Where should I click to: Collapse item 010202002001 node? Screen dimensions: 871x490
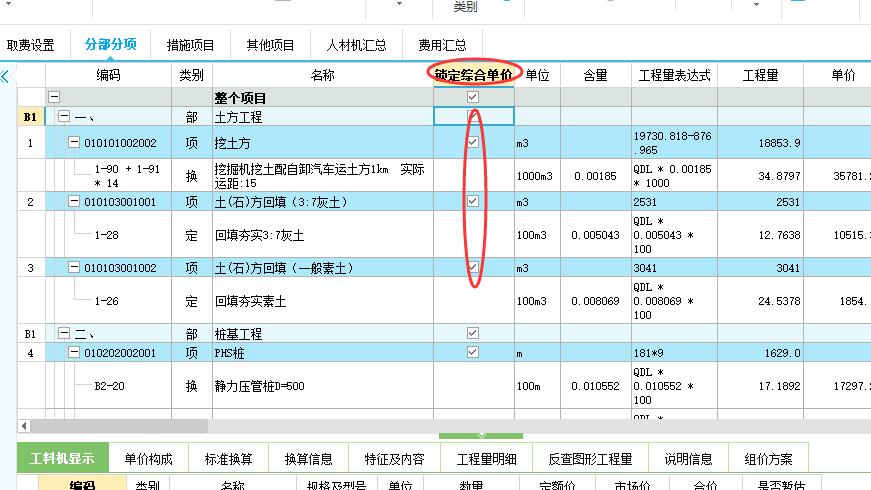click(x=74, y=352)
